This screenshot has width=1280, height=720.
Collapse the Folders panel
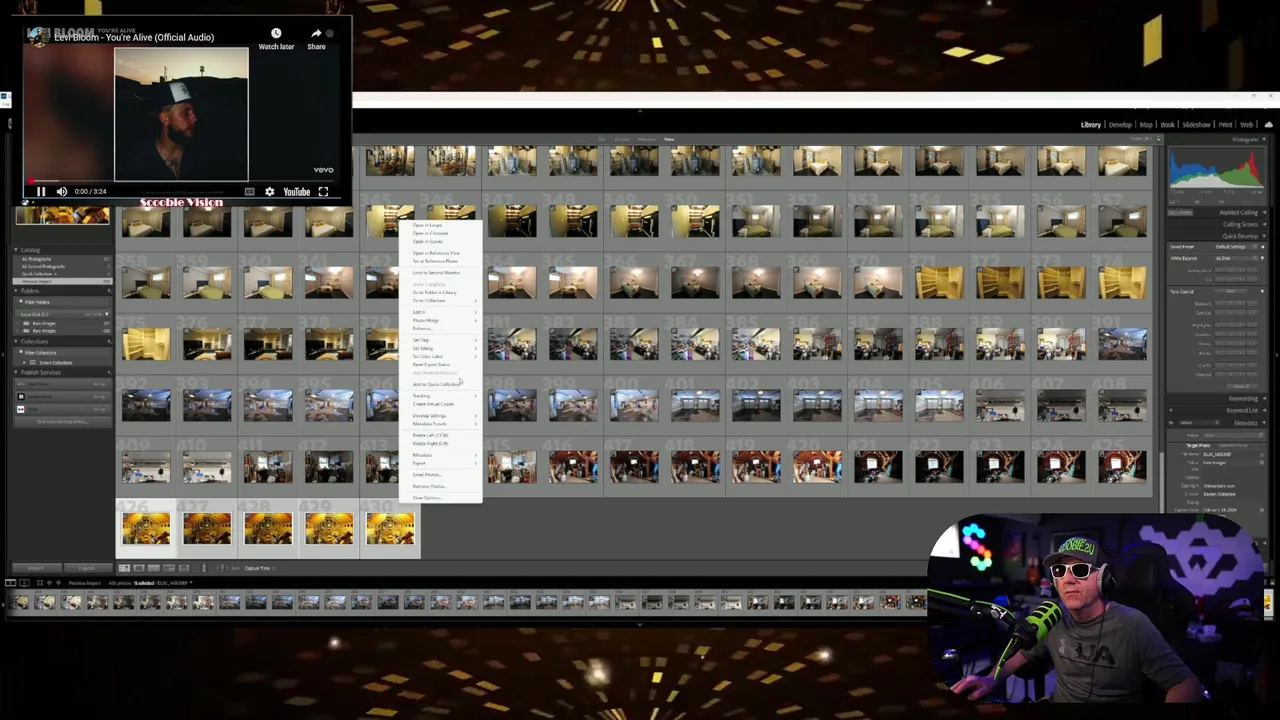point(16,291)
